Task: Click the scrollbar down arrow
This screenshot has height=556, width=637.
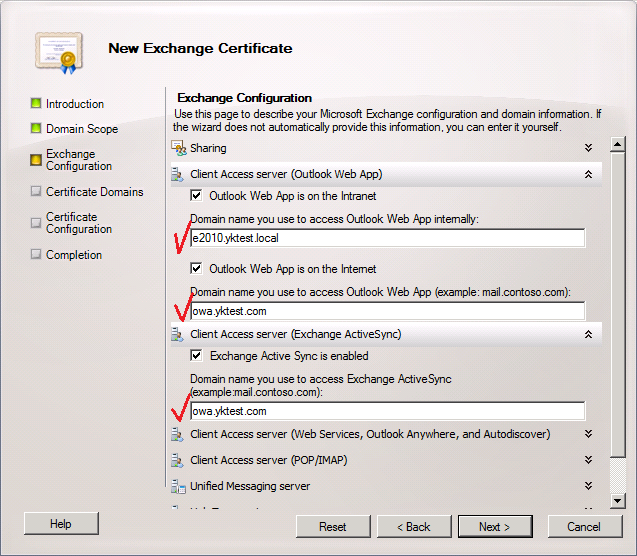Action: click(x=618, y=500)
